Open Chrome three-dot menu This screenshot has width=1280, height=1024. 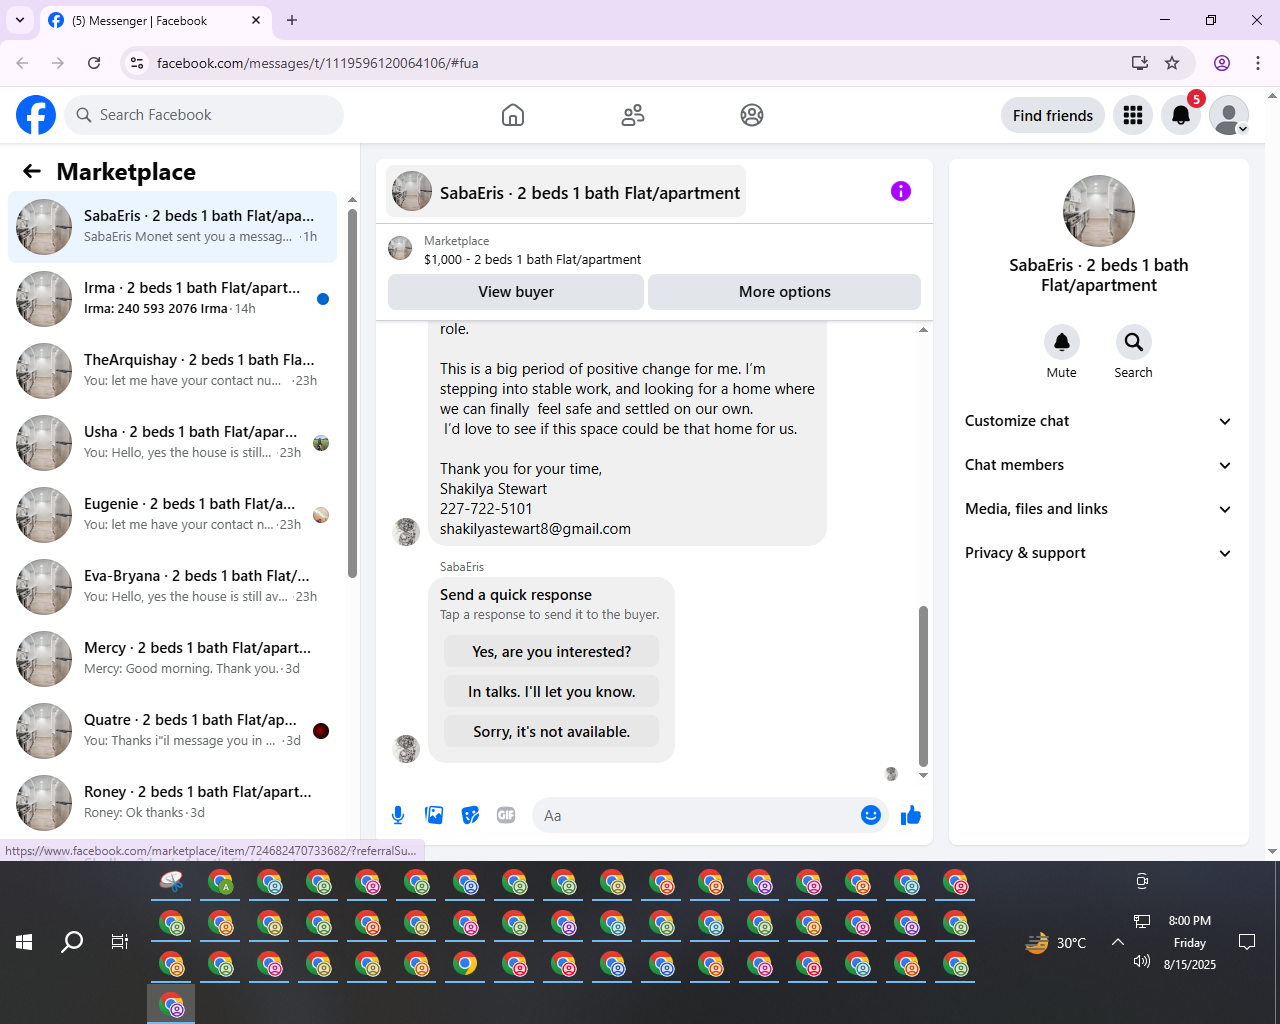(x=1258, y=63)
